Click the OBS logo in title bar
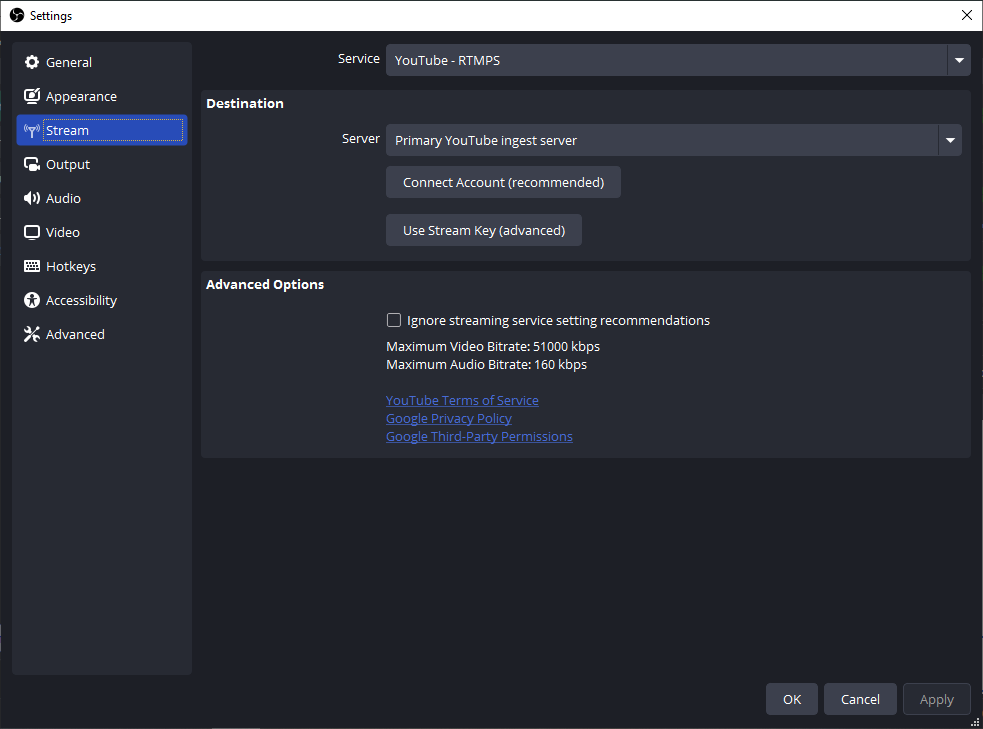This screenshot has height=729, width=983. pyautogui.click(x=16, y=15)
